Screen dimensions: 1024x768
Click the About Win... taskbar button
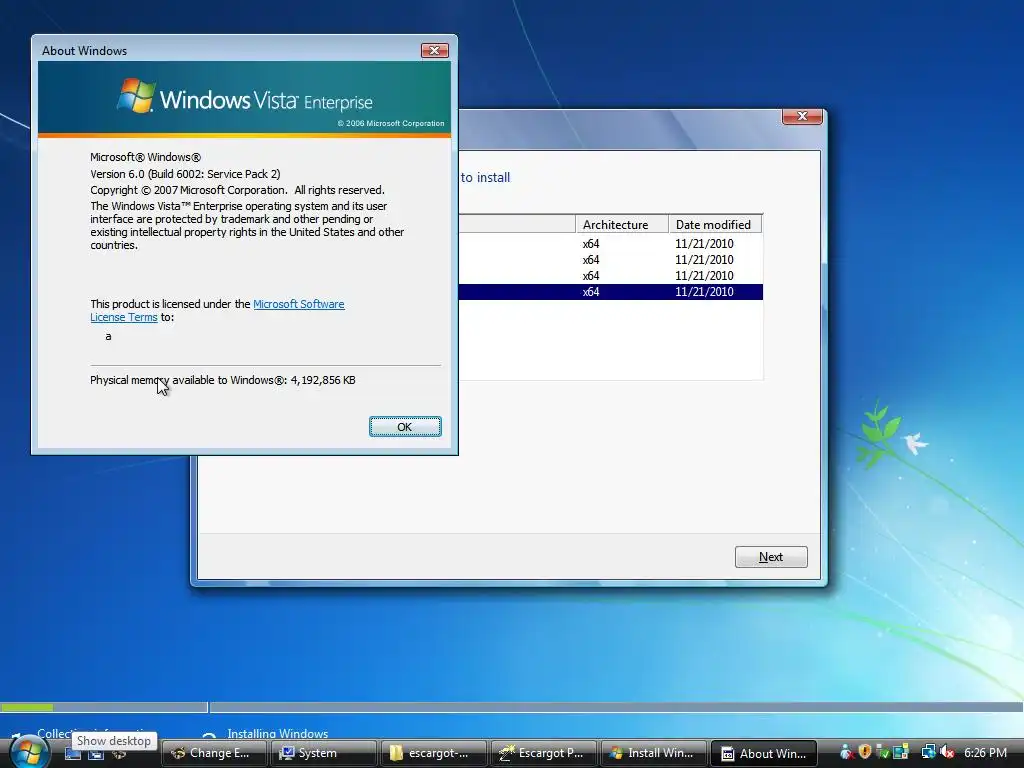click(x=762, y=753)
